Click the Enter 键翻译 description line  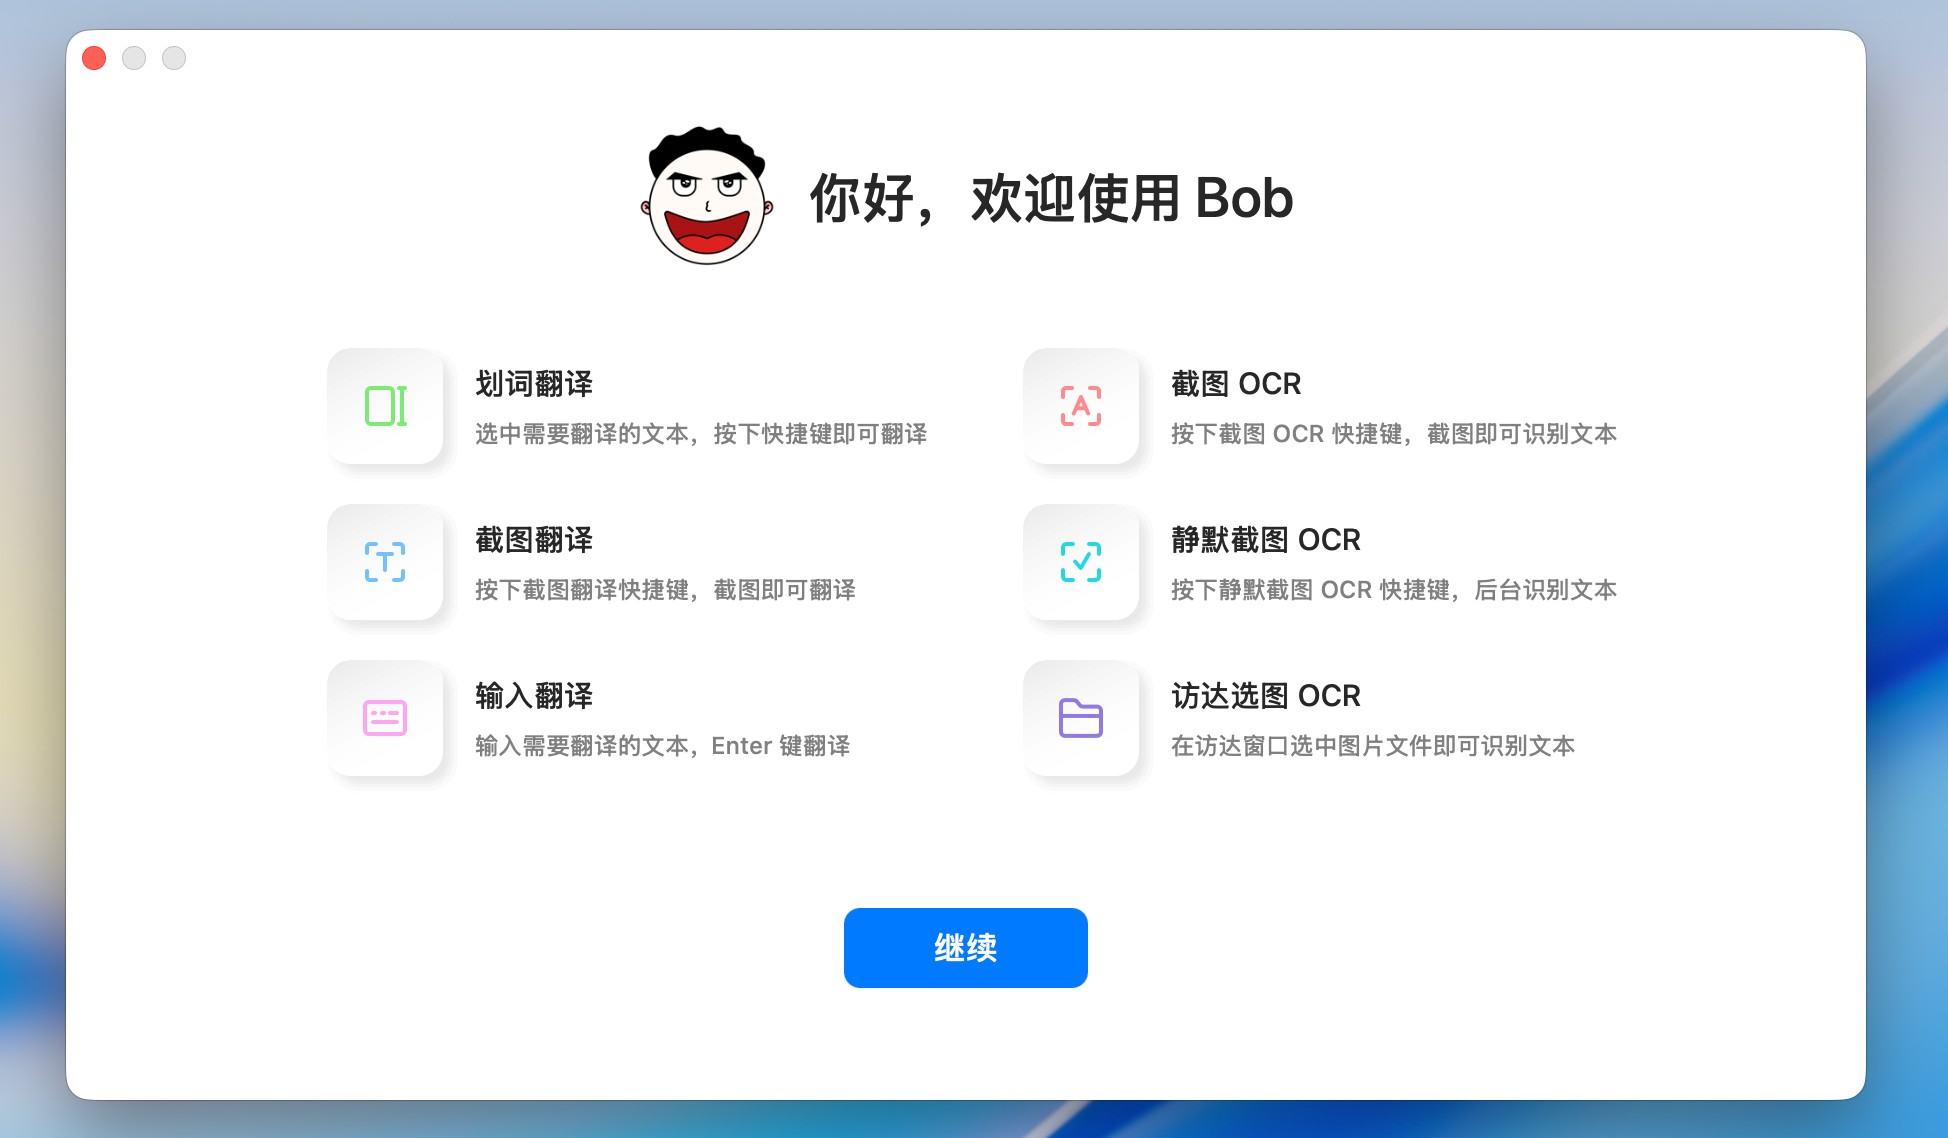tap(662, 746)
